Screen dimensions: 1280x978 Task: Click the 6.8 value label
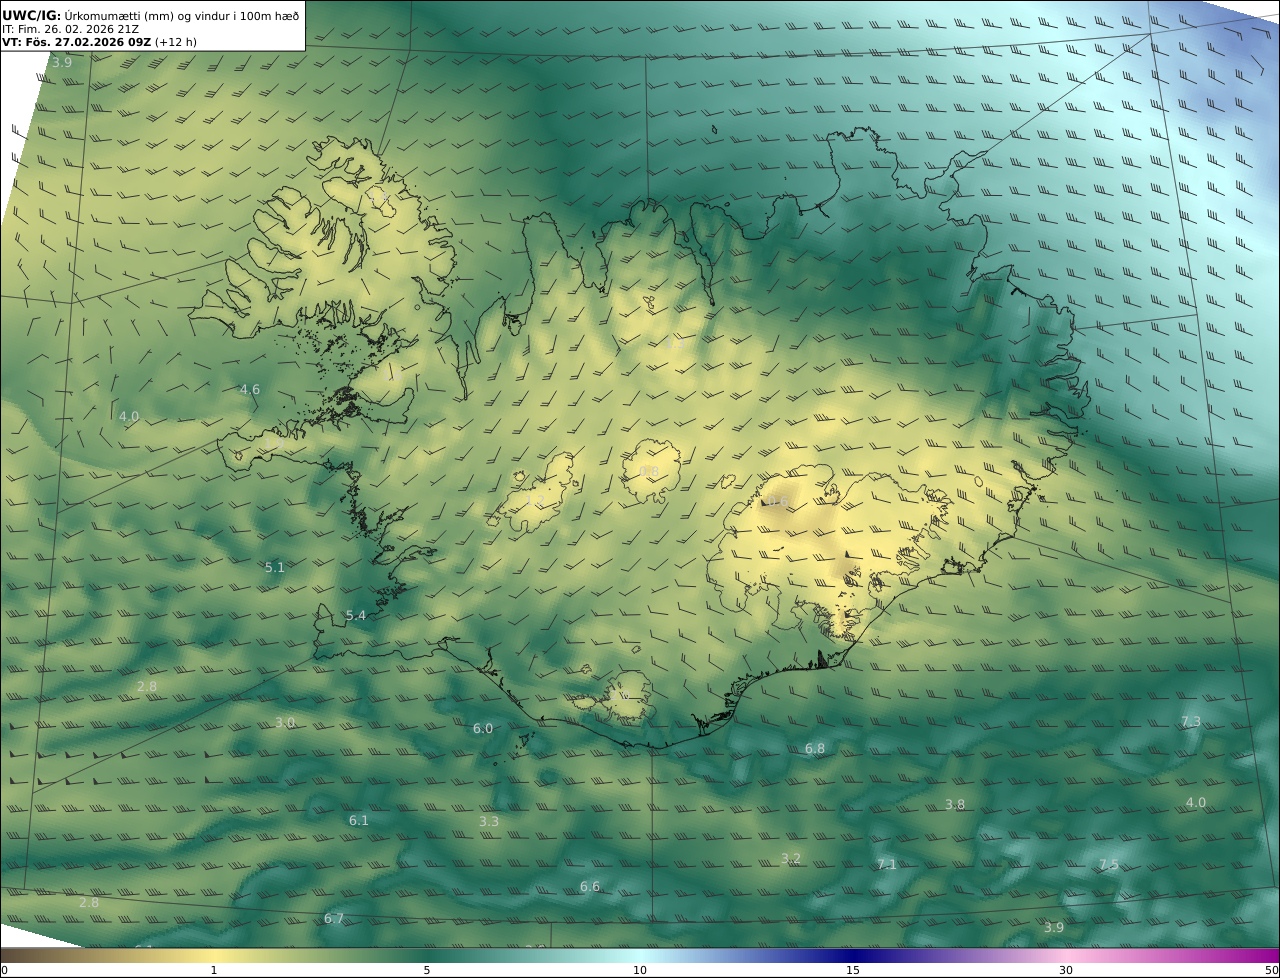(815, 749)
